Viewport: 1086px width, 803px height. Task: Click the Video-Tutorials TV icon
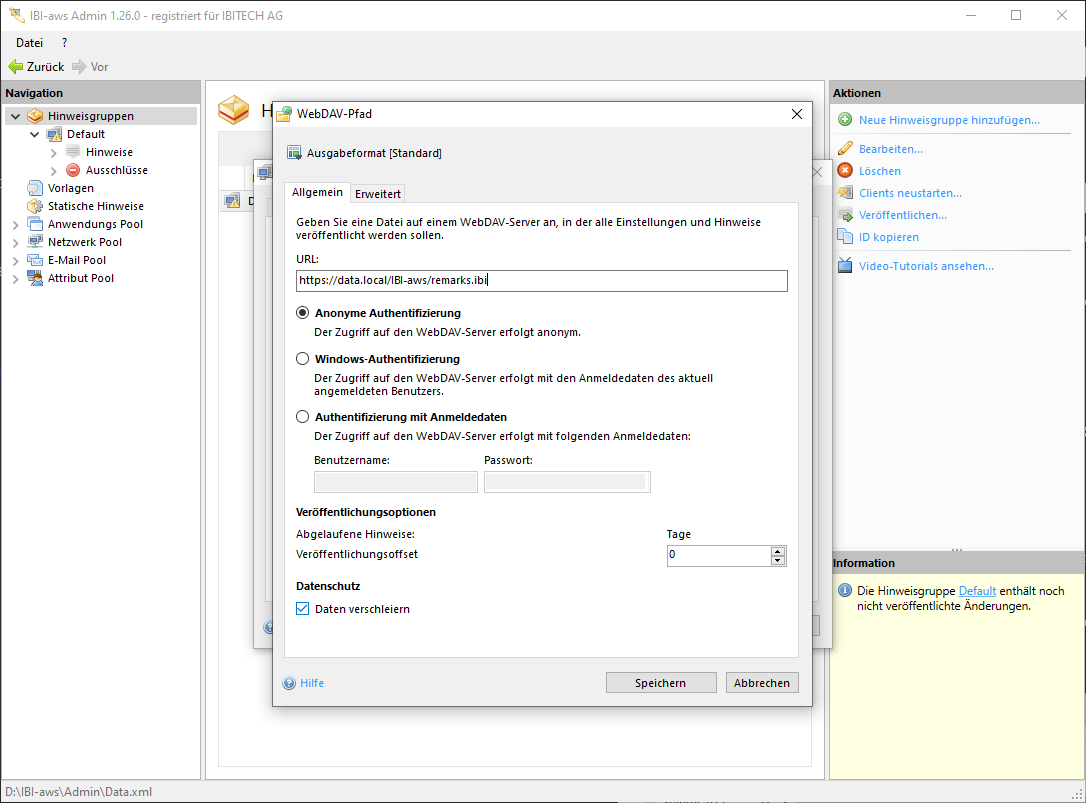click(x=845, y=266)
